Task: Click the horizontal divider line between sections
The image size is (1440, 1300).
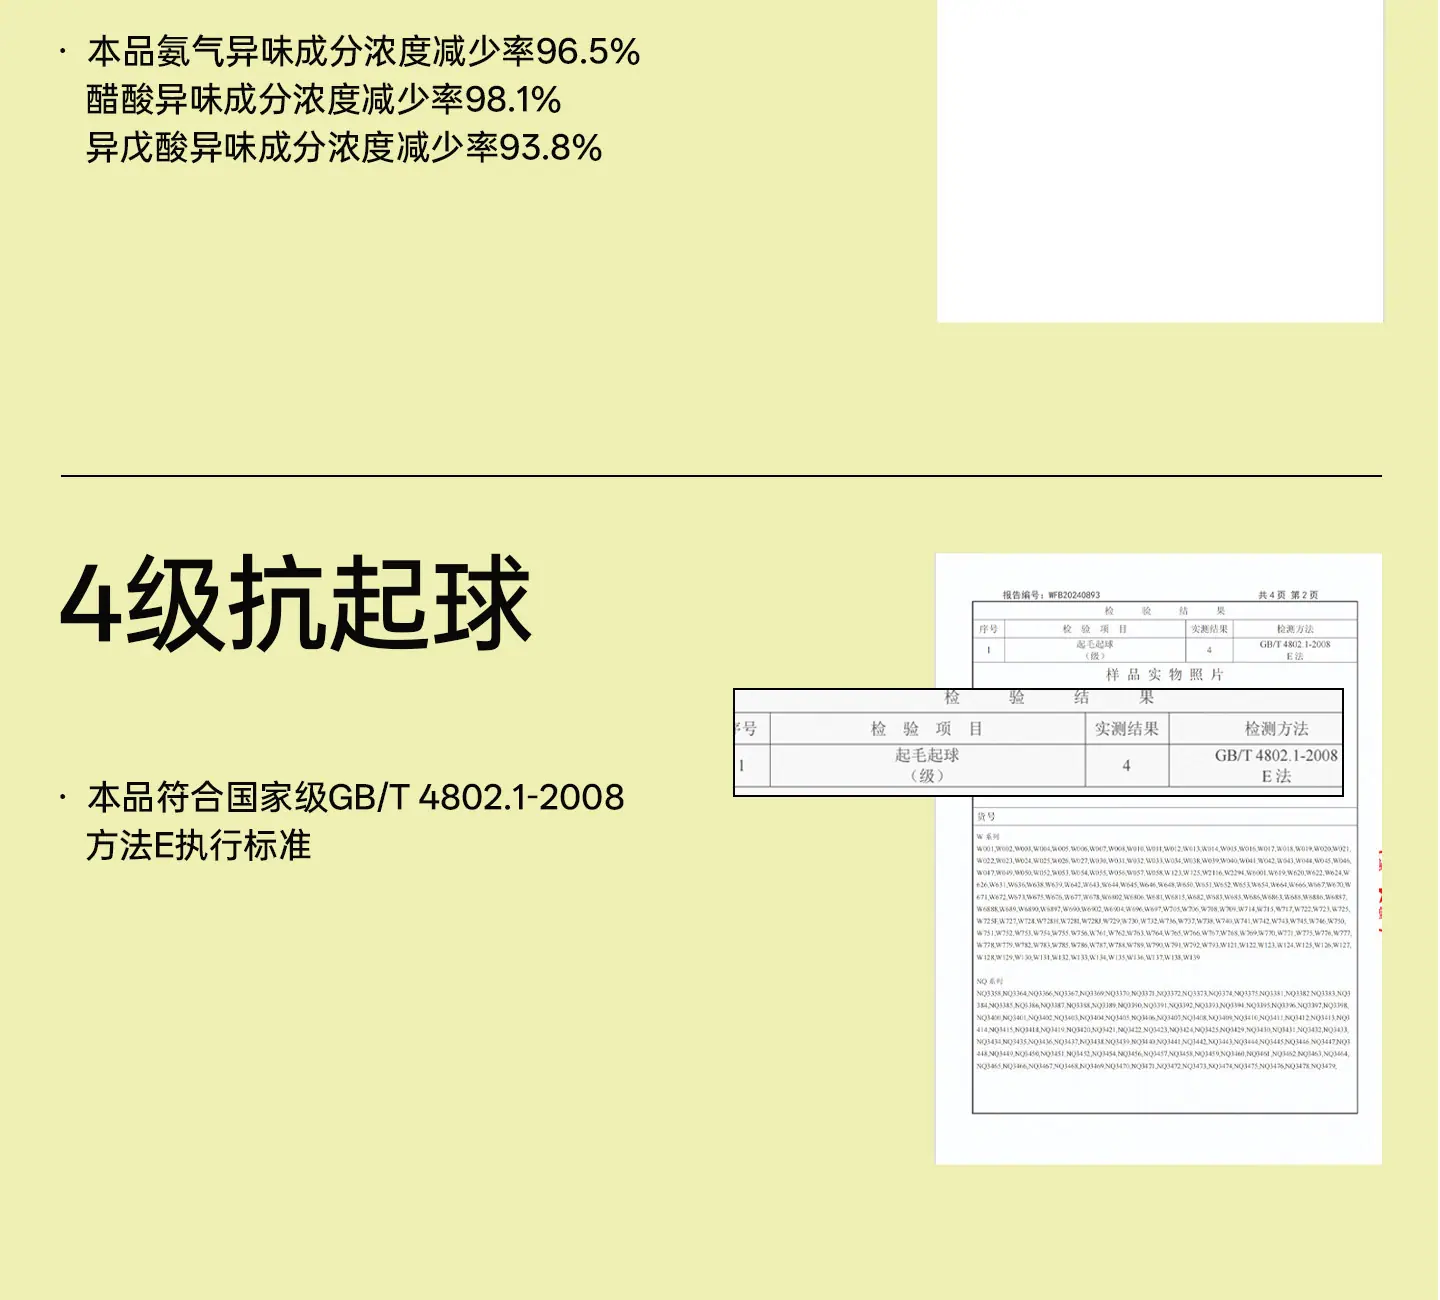Action: click(x=721, y=476)
